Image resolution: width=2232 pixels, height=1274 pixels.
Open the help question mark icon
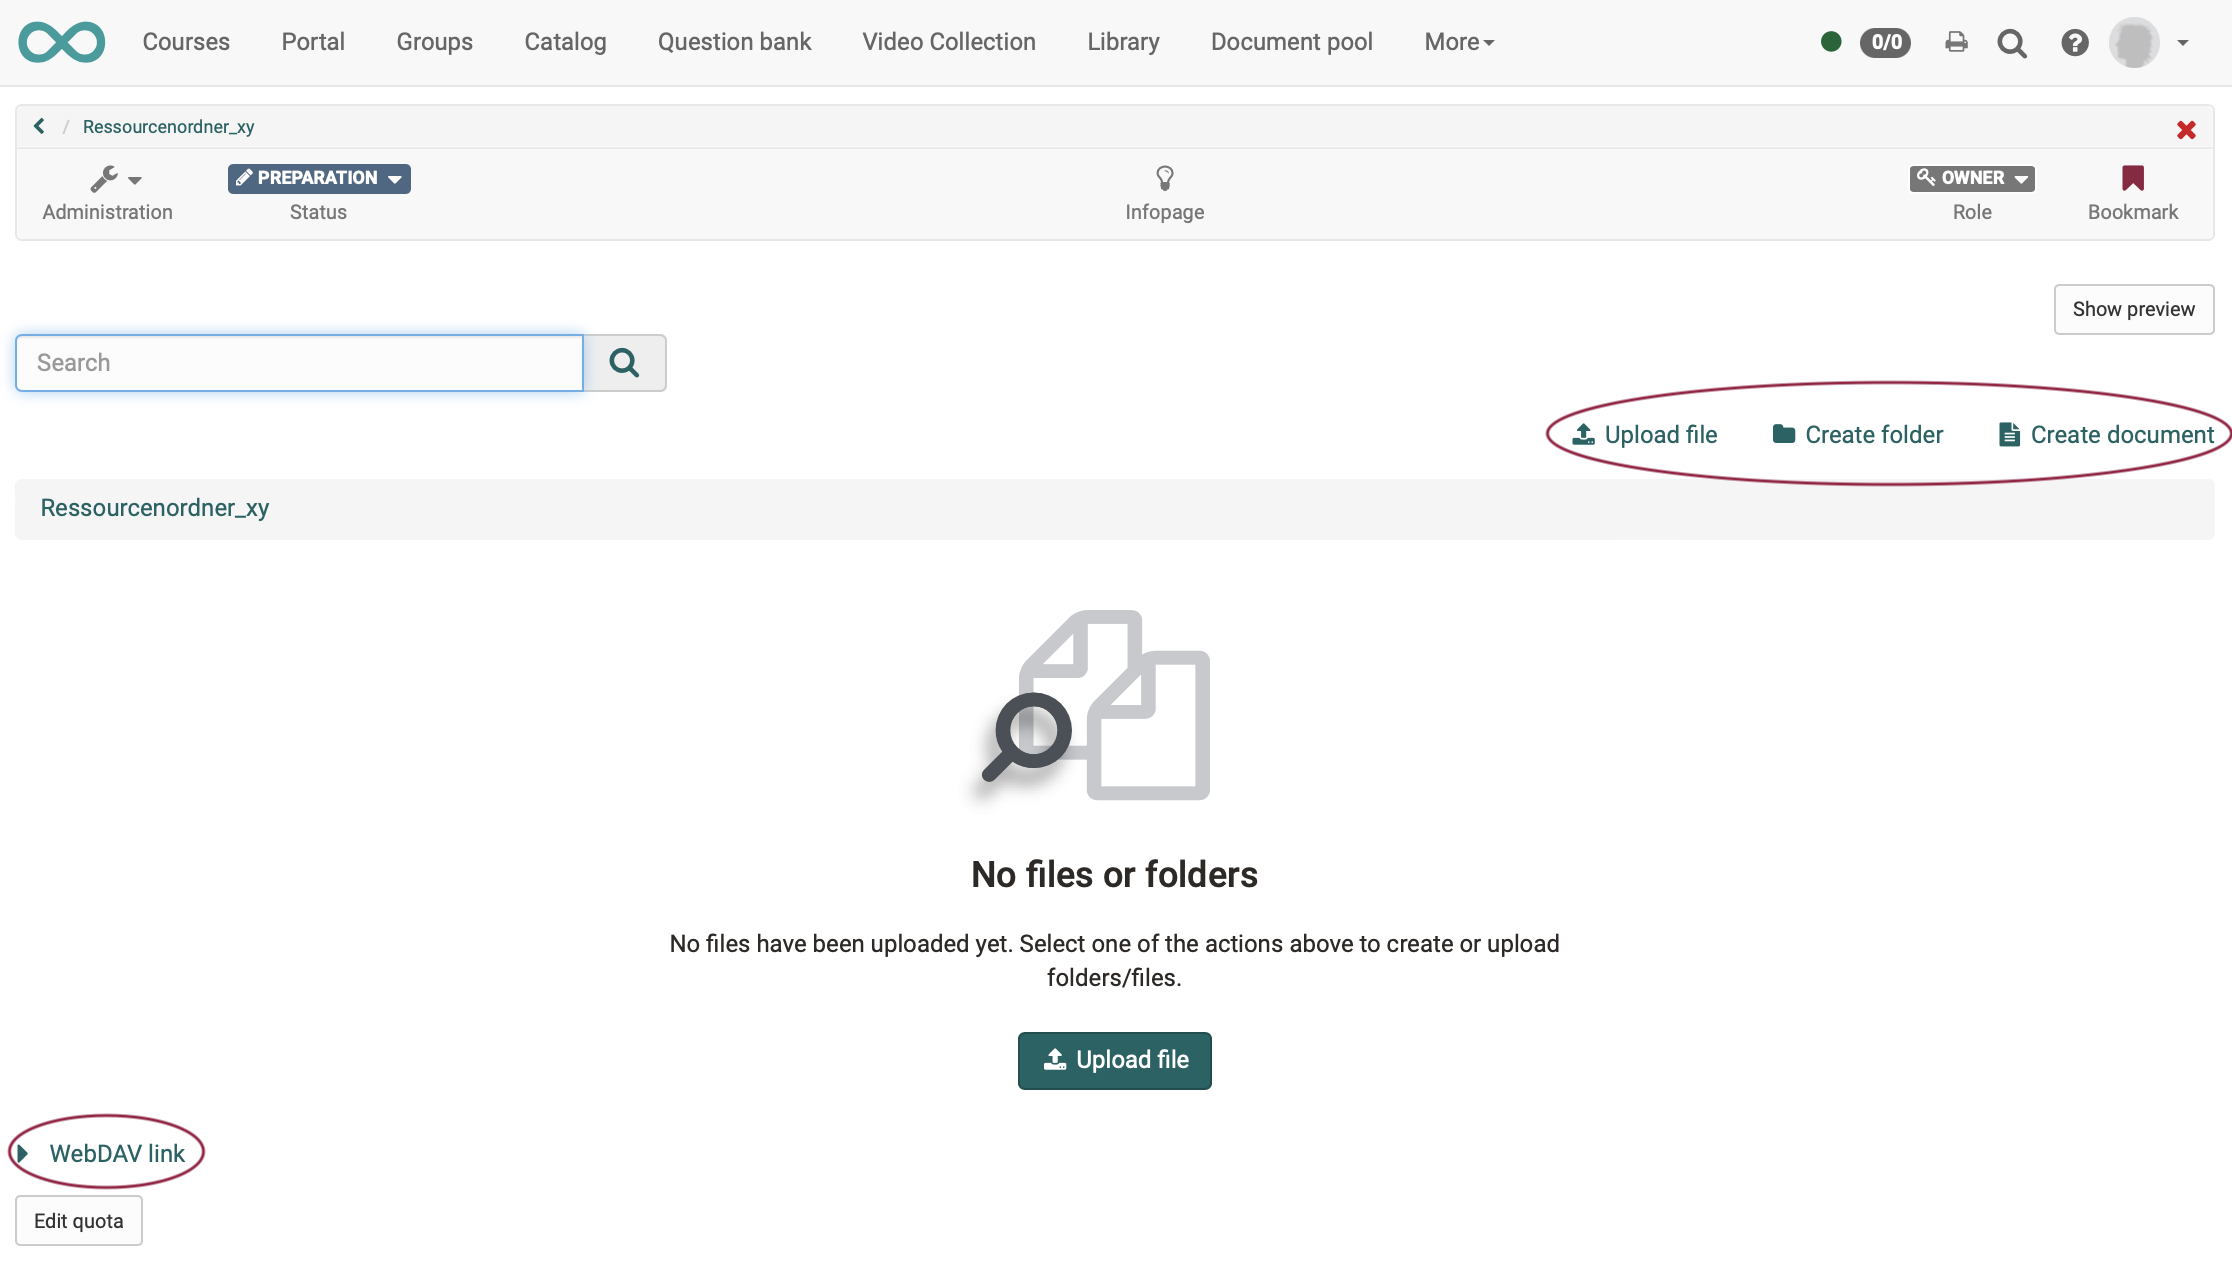(x=2075, y=43)
